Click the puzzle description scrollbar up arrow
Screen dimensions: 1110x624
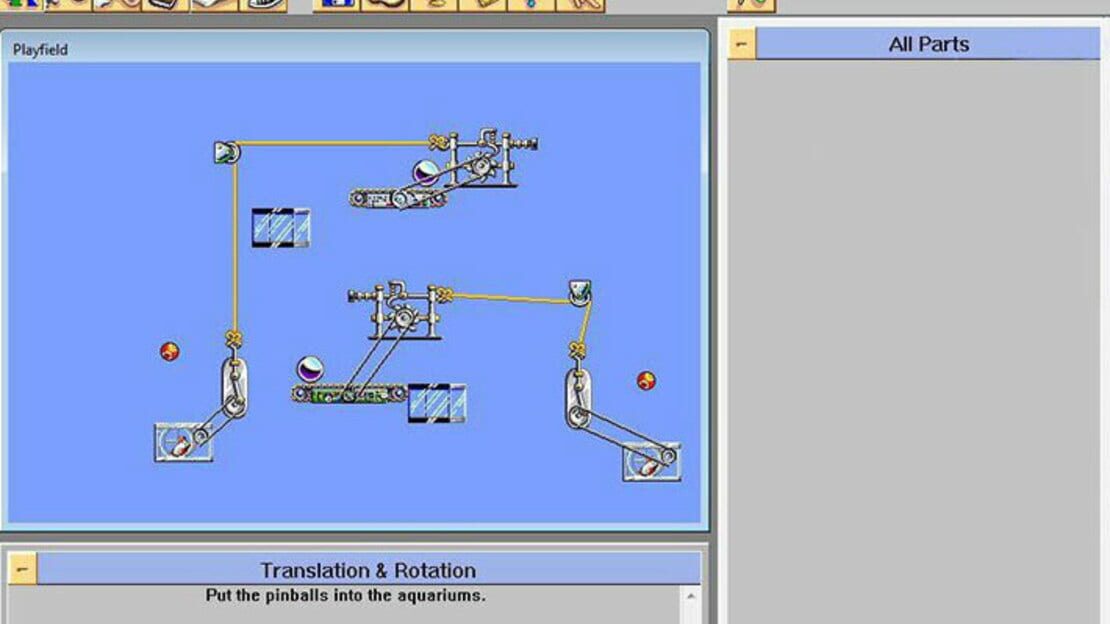coord(690,596)
